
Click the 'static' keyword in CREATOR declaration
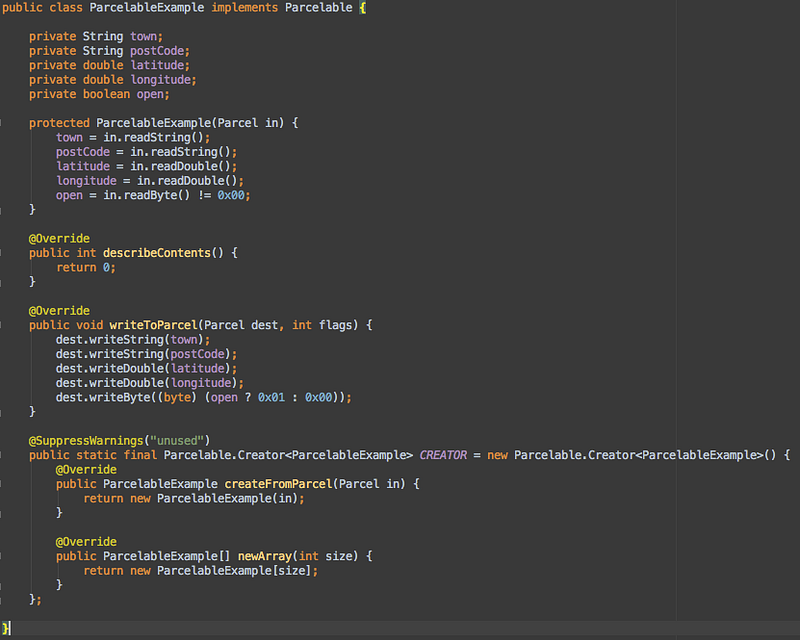point(96,455)
